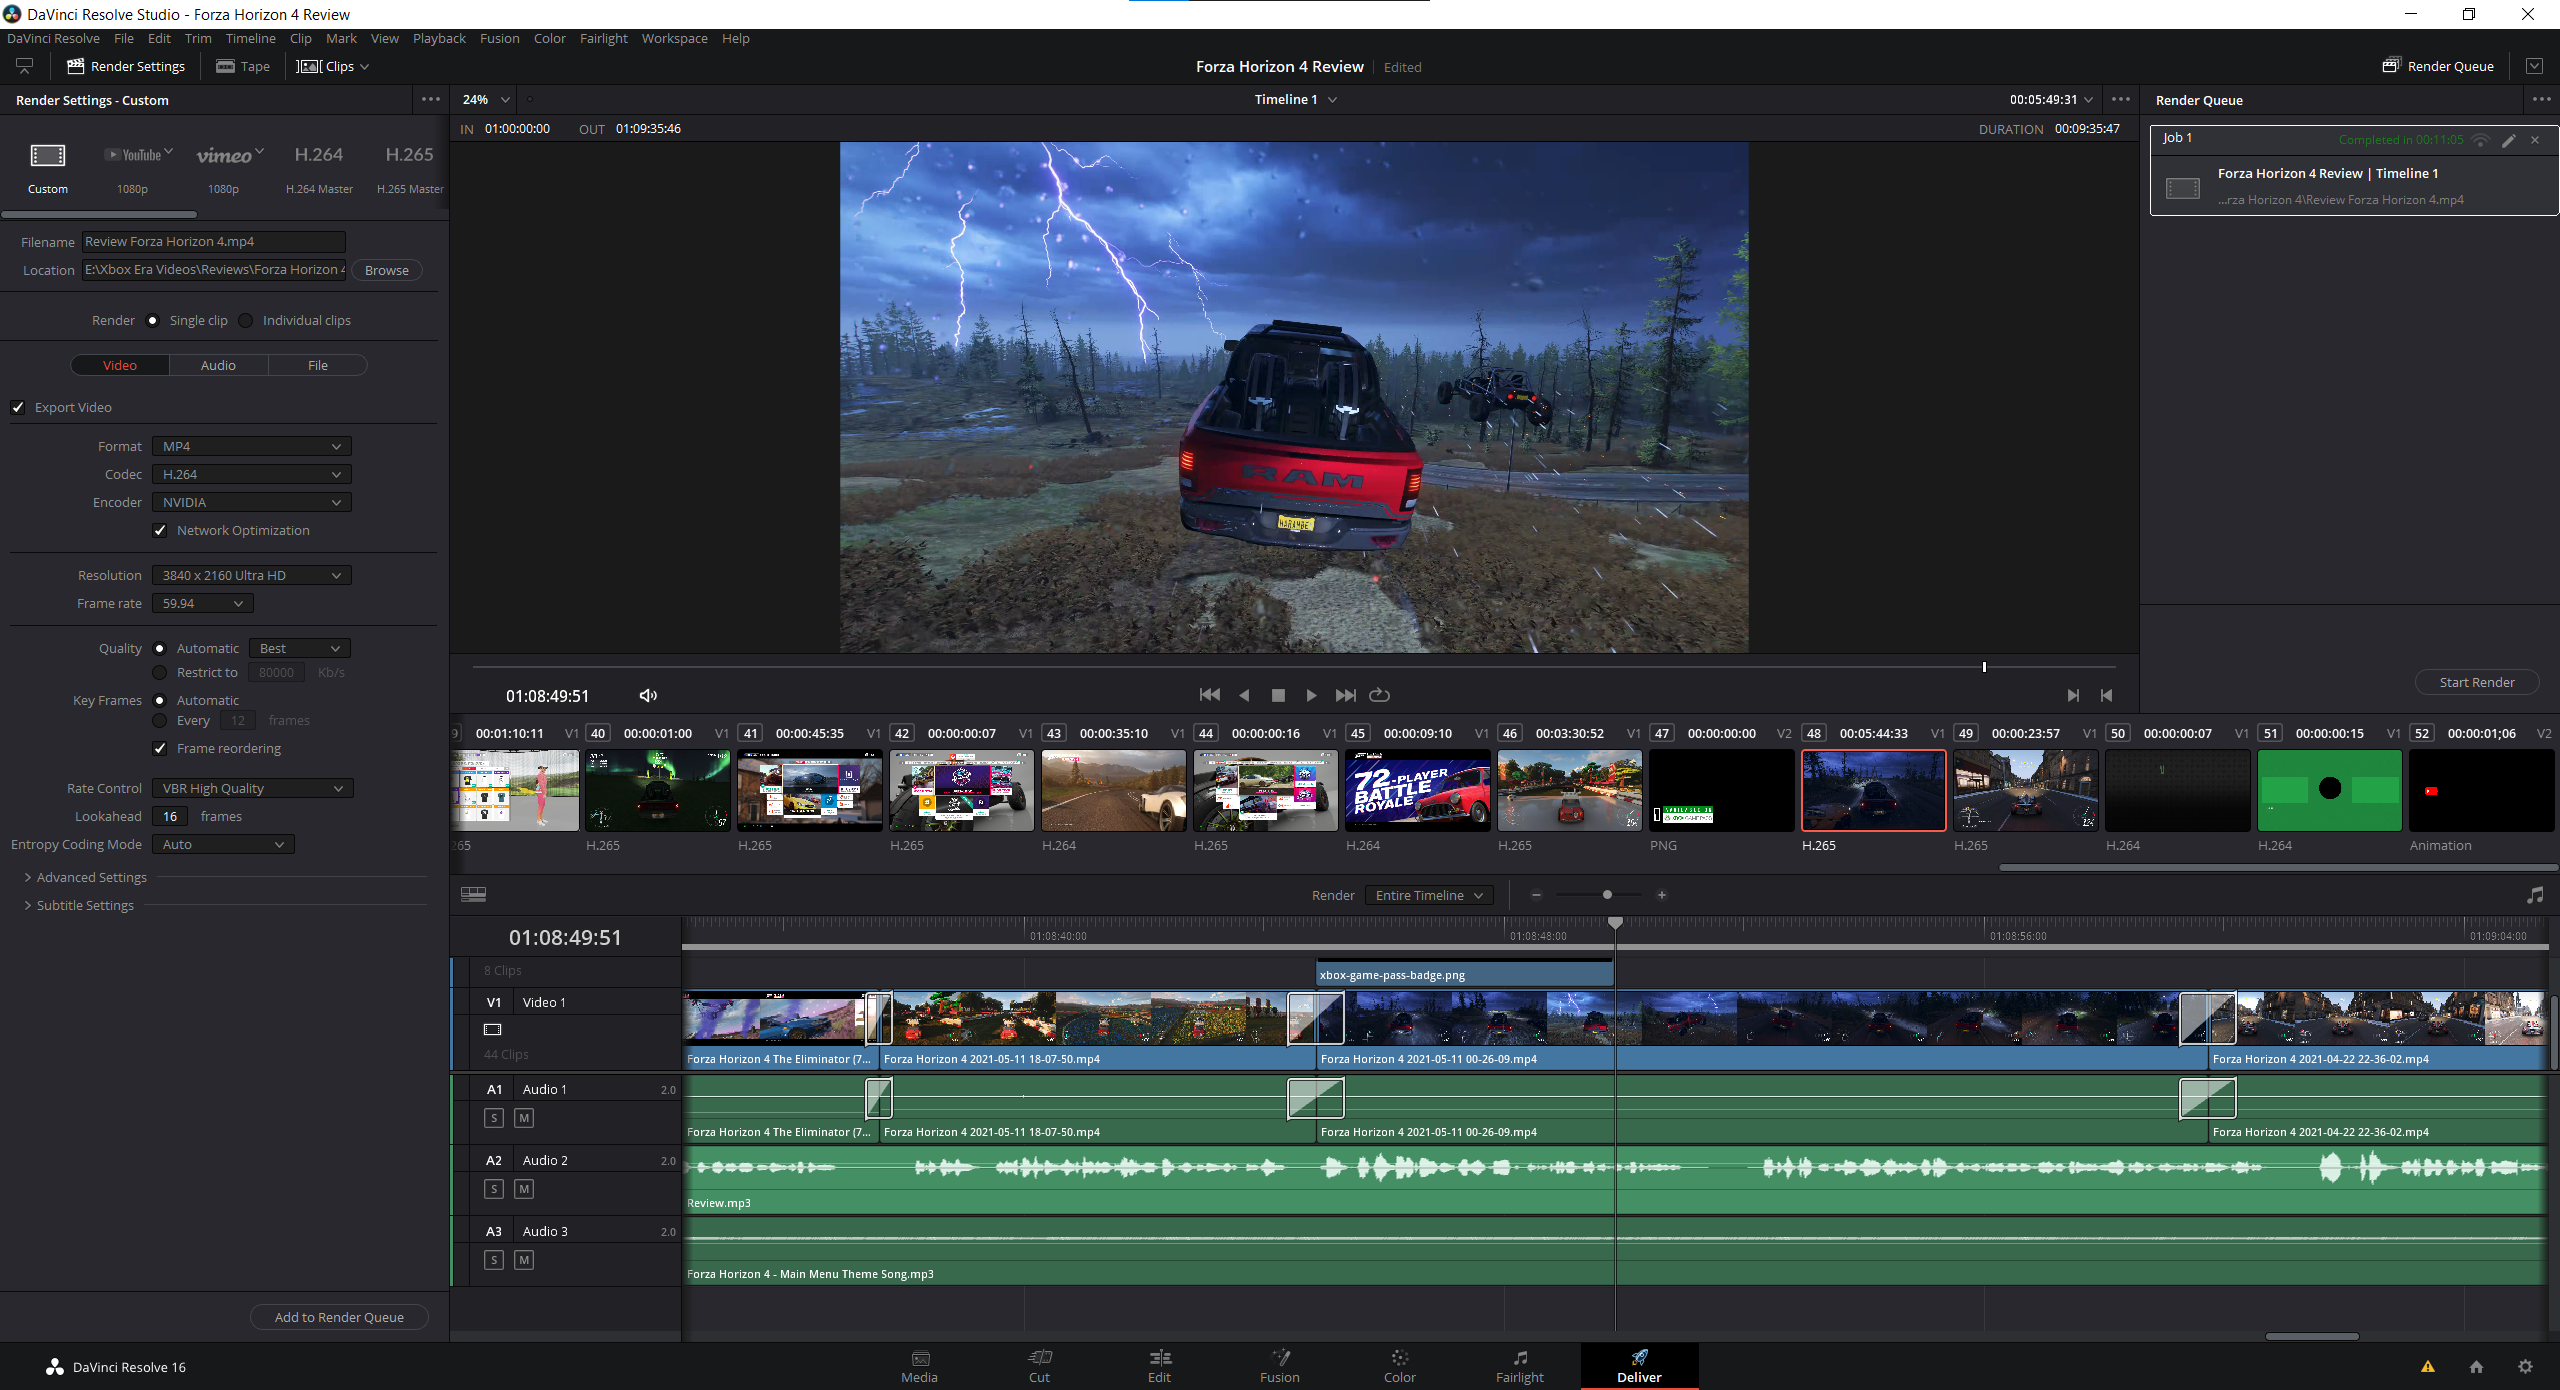This screenshot has height=1390, width=2560.
Task: Click the yellow warning triangle icon
Action: pos(2427,1366)
